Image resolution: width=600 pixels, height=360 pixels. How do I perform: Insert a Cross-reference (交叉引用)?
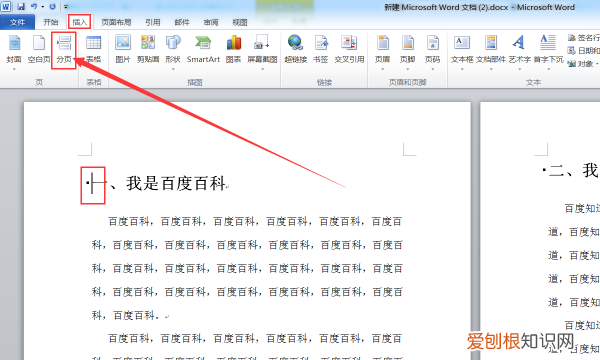point(349,49)
